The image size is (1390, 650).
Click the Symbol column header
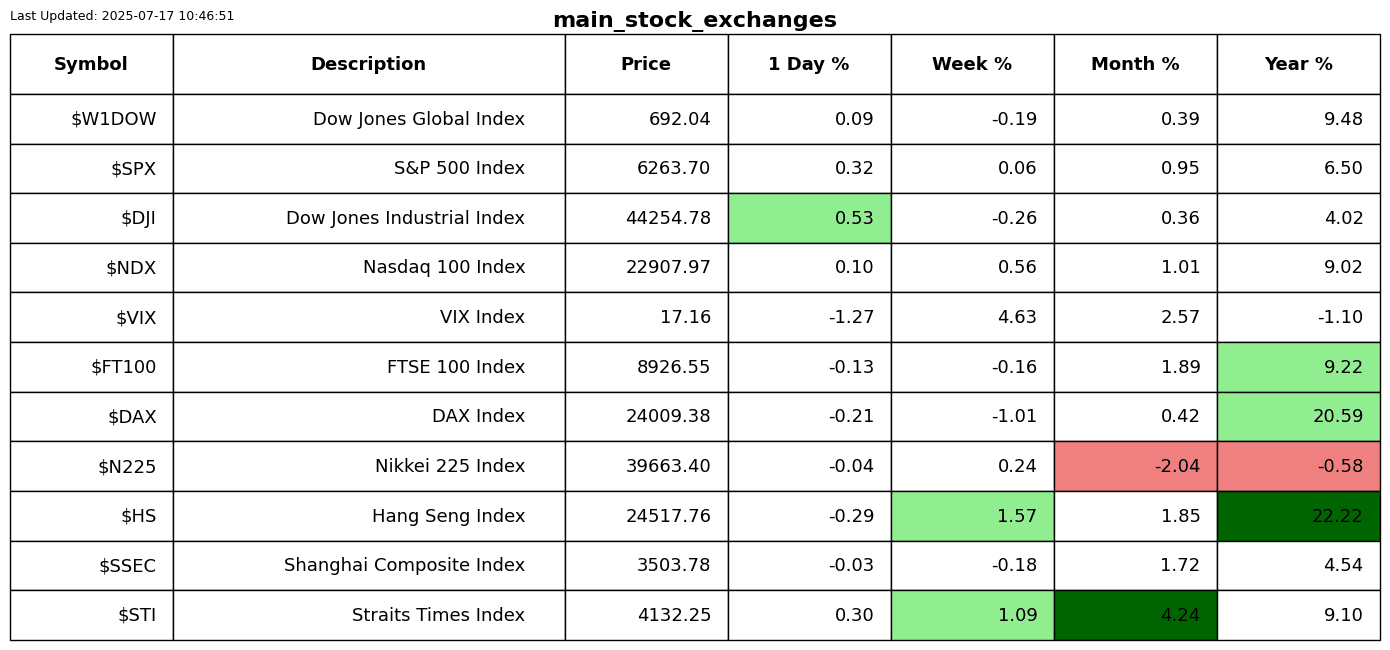91,65
